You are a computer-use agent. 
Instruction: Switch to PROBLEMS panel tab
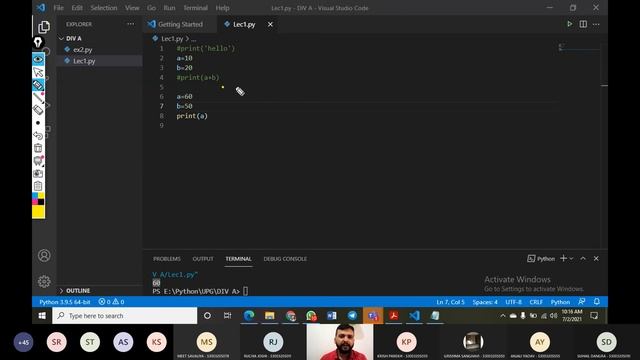point(167,259)
